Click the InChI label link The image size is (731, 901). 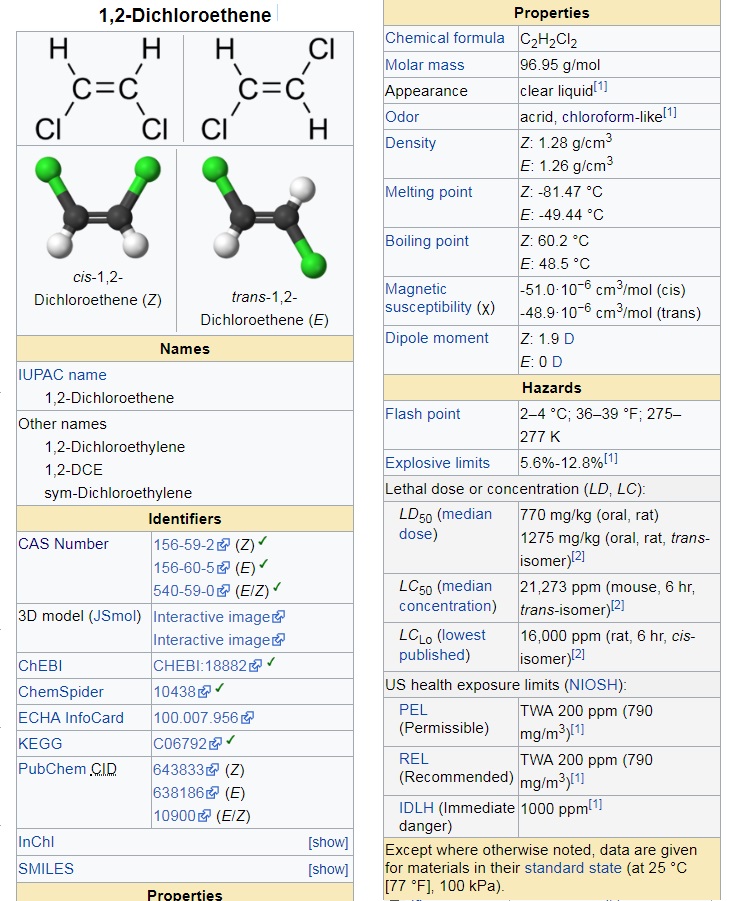[36, 842]
